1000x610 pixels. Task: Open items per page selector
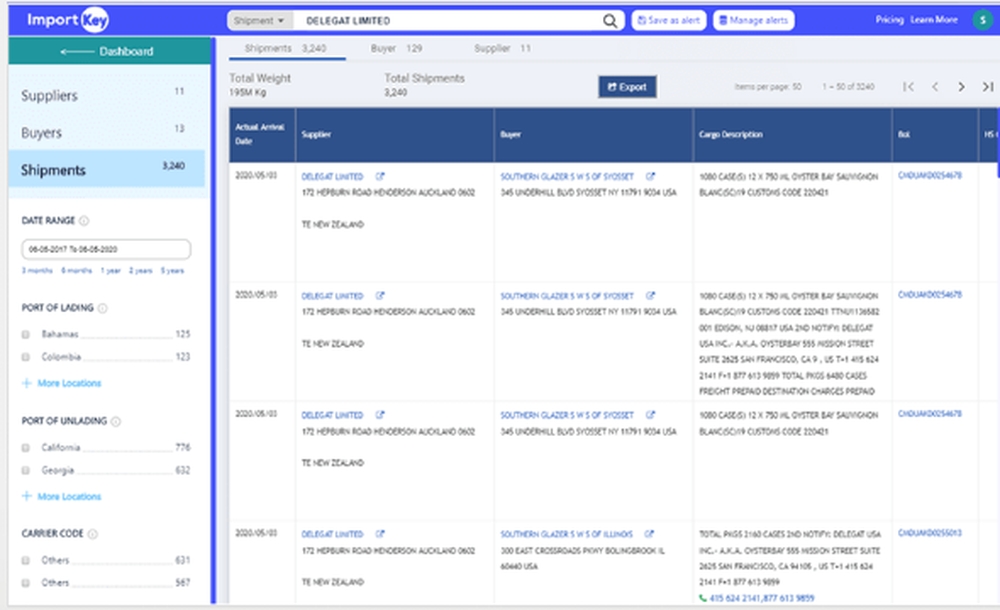pos(768,87)
